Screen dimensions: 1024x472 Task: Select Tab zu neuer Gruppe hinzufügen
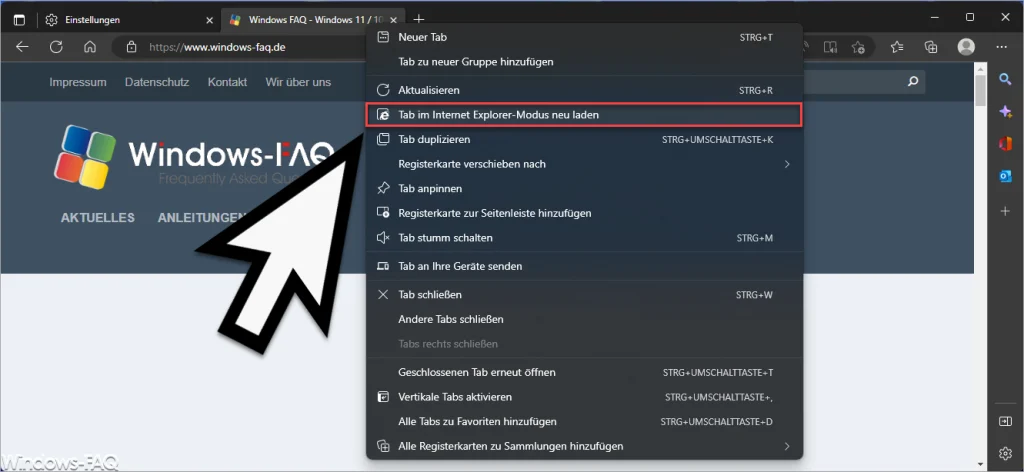(x=584, y=62)
